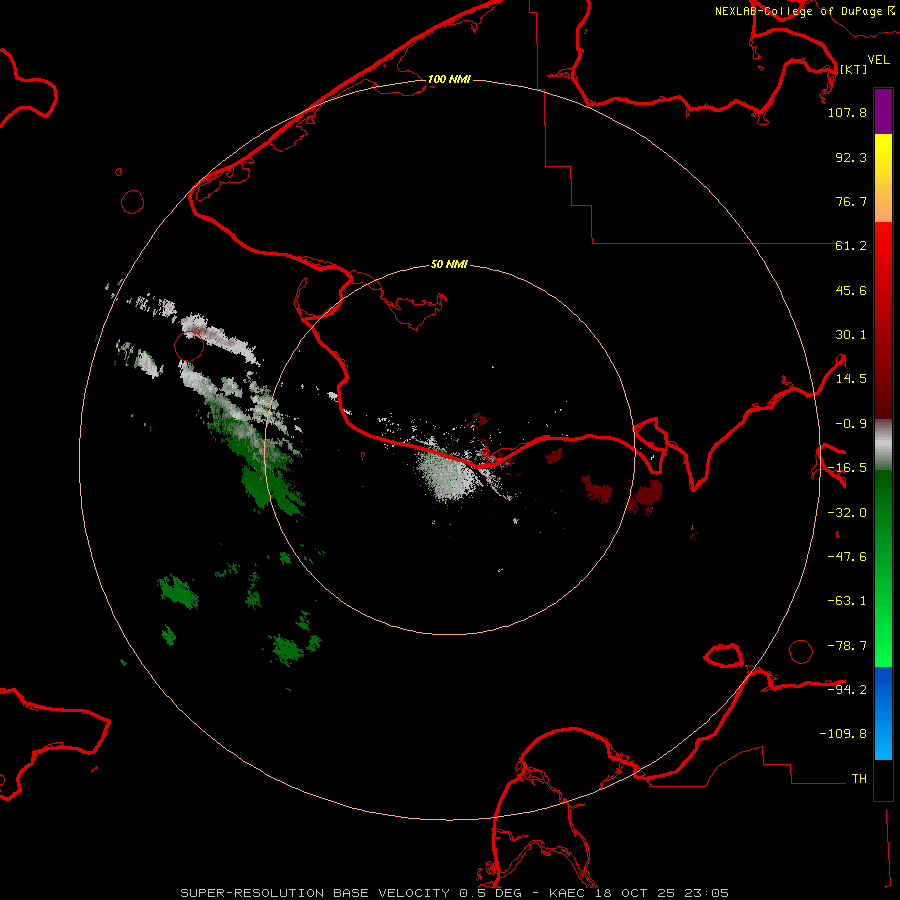Click the 100 NMI range ring label
This screenshot has height=900, width=900.
(449, 79)
